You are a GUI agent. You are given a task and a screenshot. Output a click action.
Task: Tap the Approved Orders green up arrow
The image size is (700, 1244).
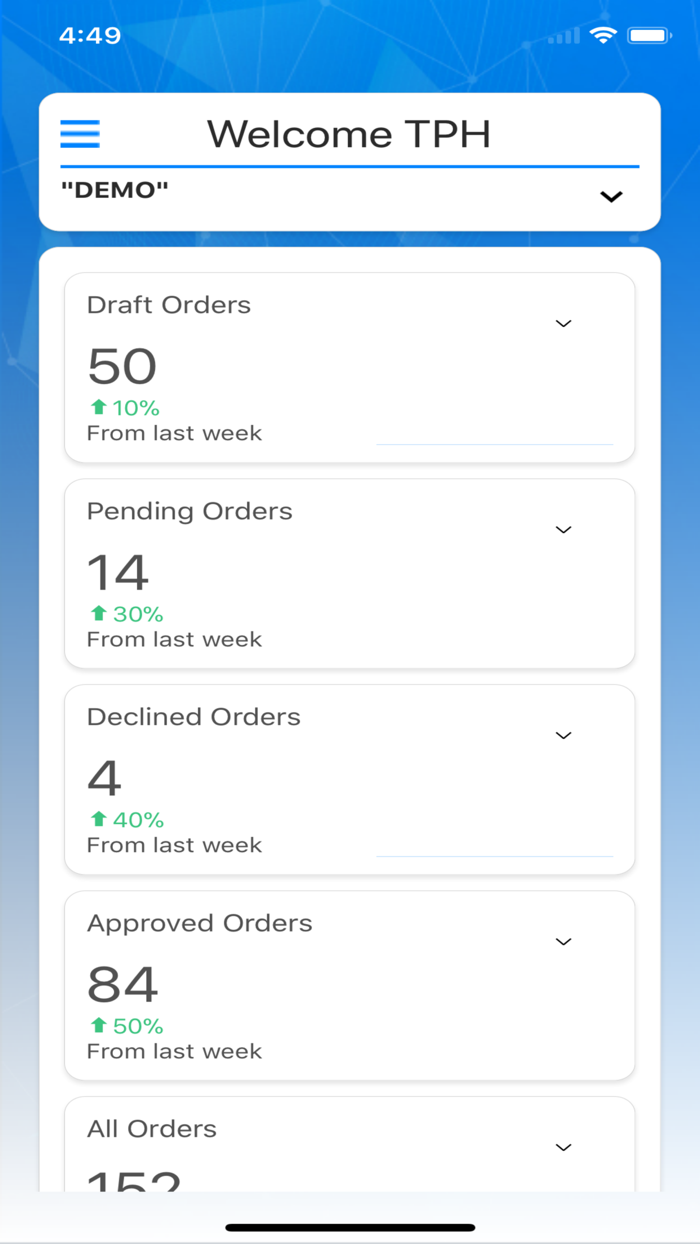[98, 1025]
